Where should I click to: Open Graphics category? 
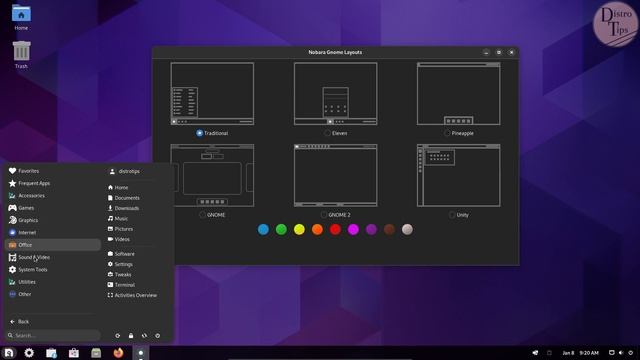tap(53, 220)
